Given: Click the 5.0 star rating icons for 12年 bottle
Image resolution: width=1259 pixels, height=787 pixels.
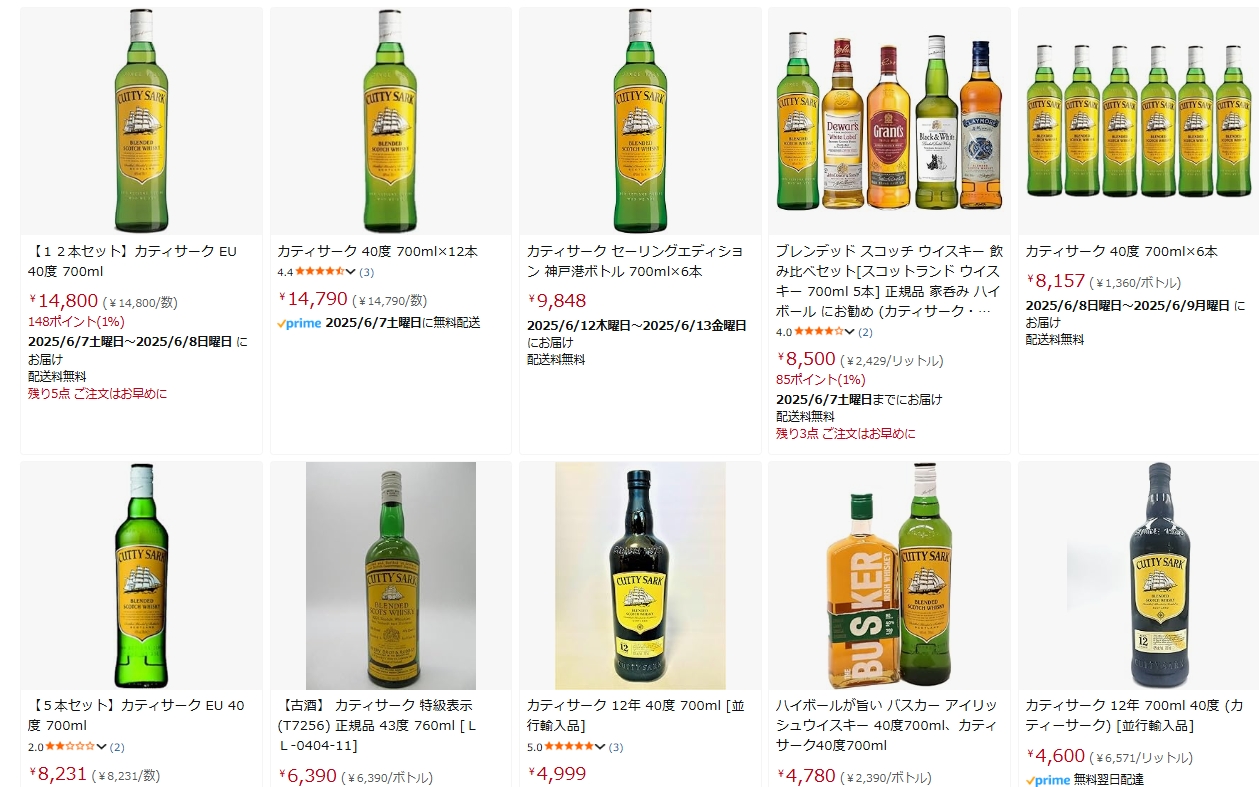Looking at the screenshot, I should tap(569, 746).
